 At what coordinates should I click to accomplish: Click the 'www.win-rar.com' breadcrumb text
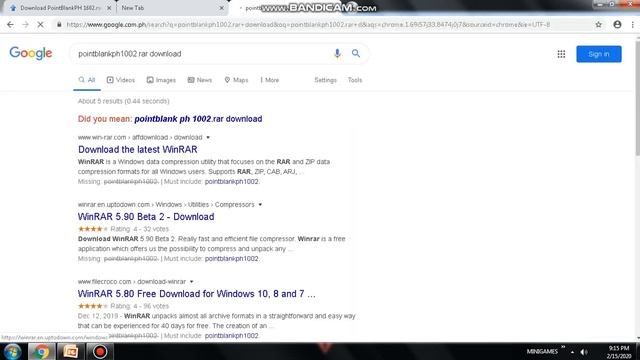(x=102, y=138)
